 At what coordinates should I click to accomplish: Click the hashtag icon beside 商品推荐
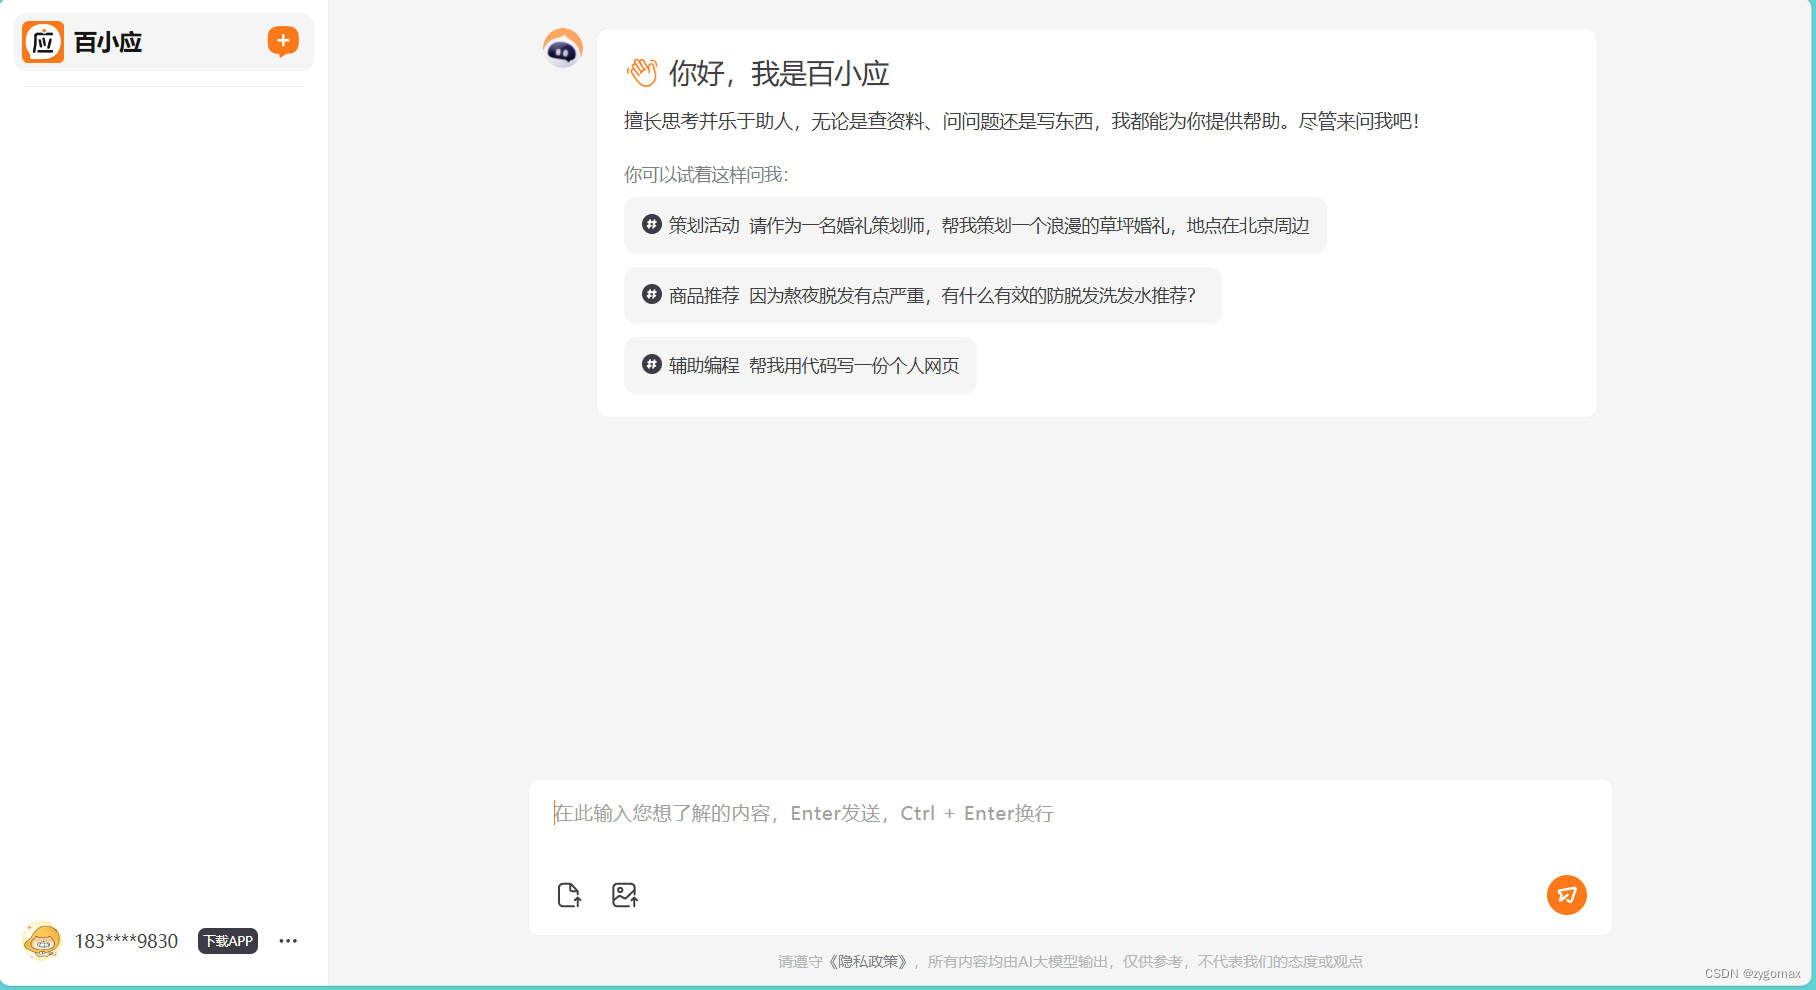point(652,294)
